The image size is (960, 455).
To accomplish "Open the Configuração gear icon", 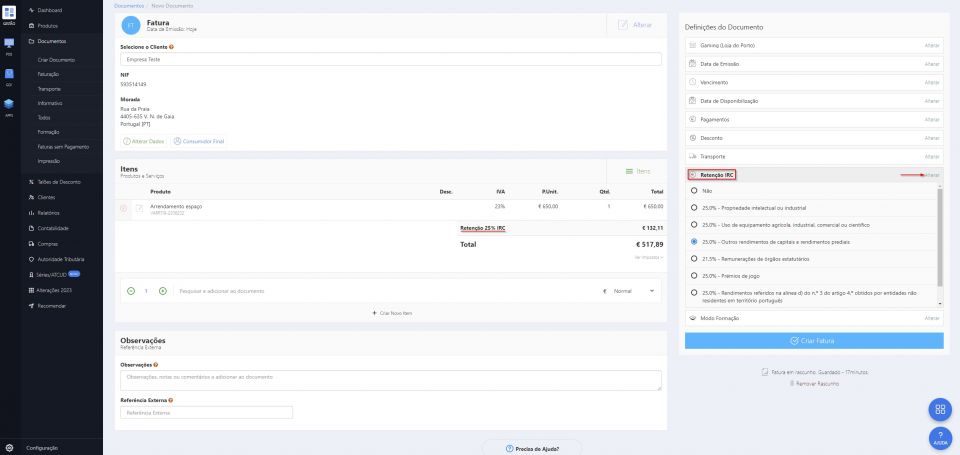I will click(9, 447).
